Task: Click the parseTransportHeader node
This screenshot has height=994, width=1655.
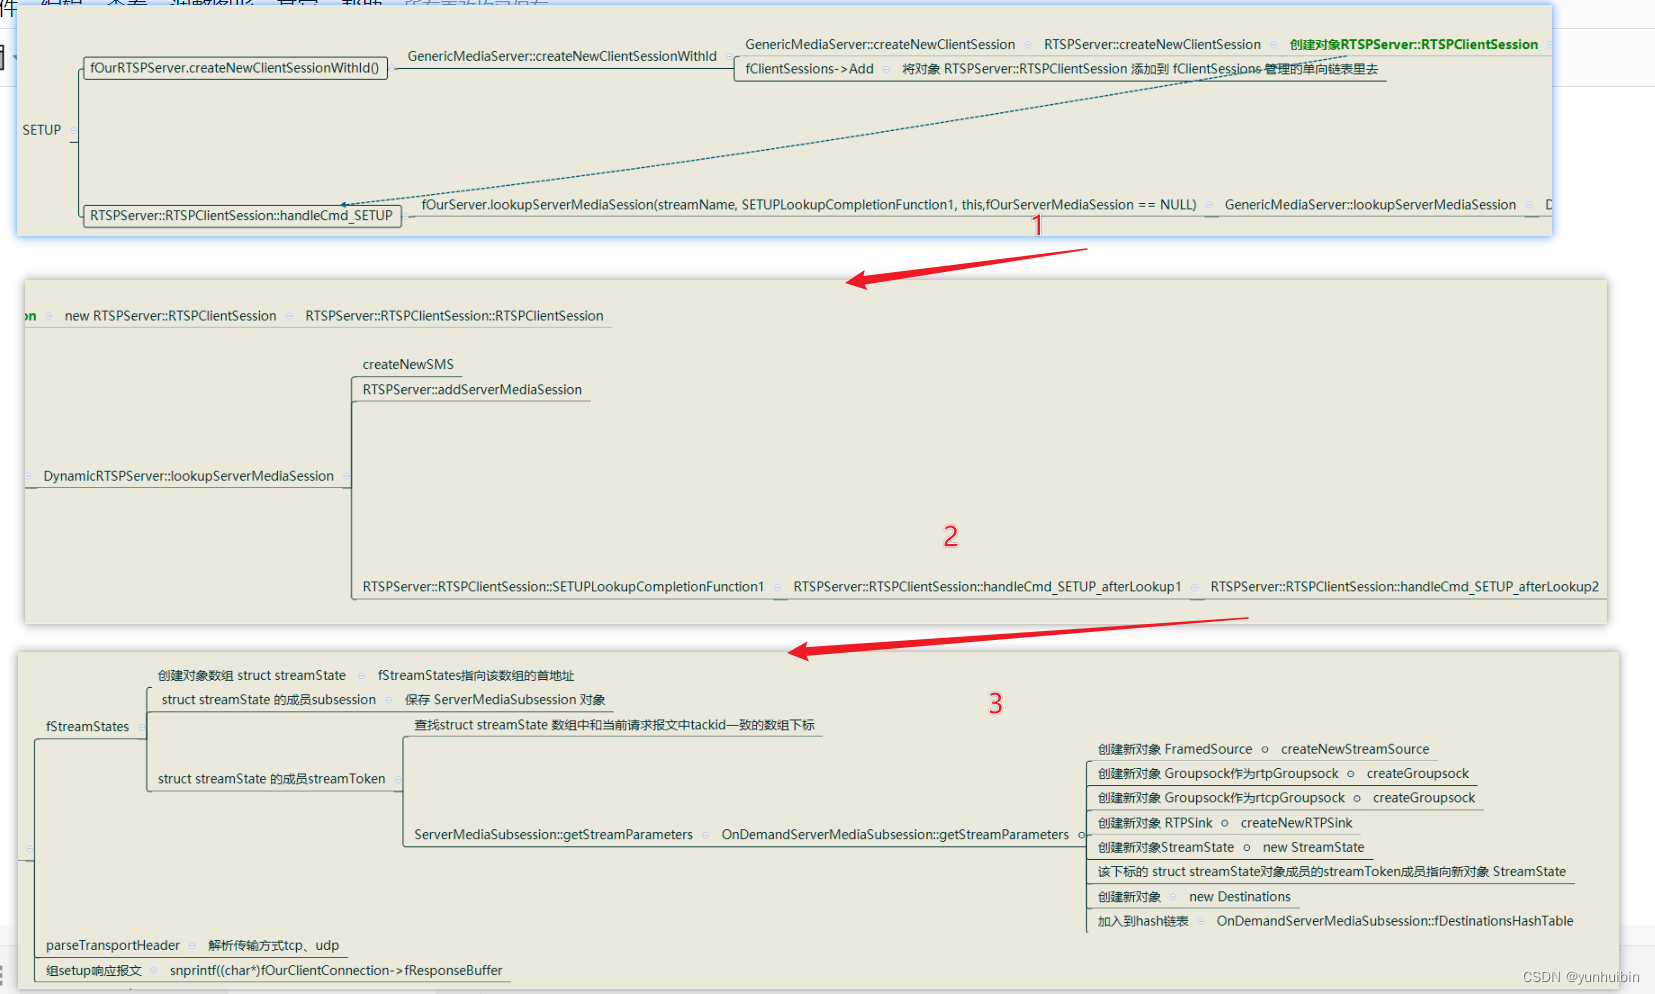Action: [112, 945]
